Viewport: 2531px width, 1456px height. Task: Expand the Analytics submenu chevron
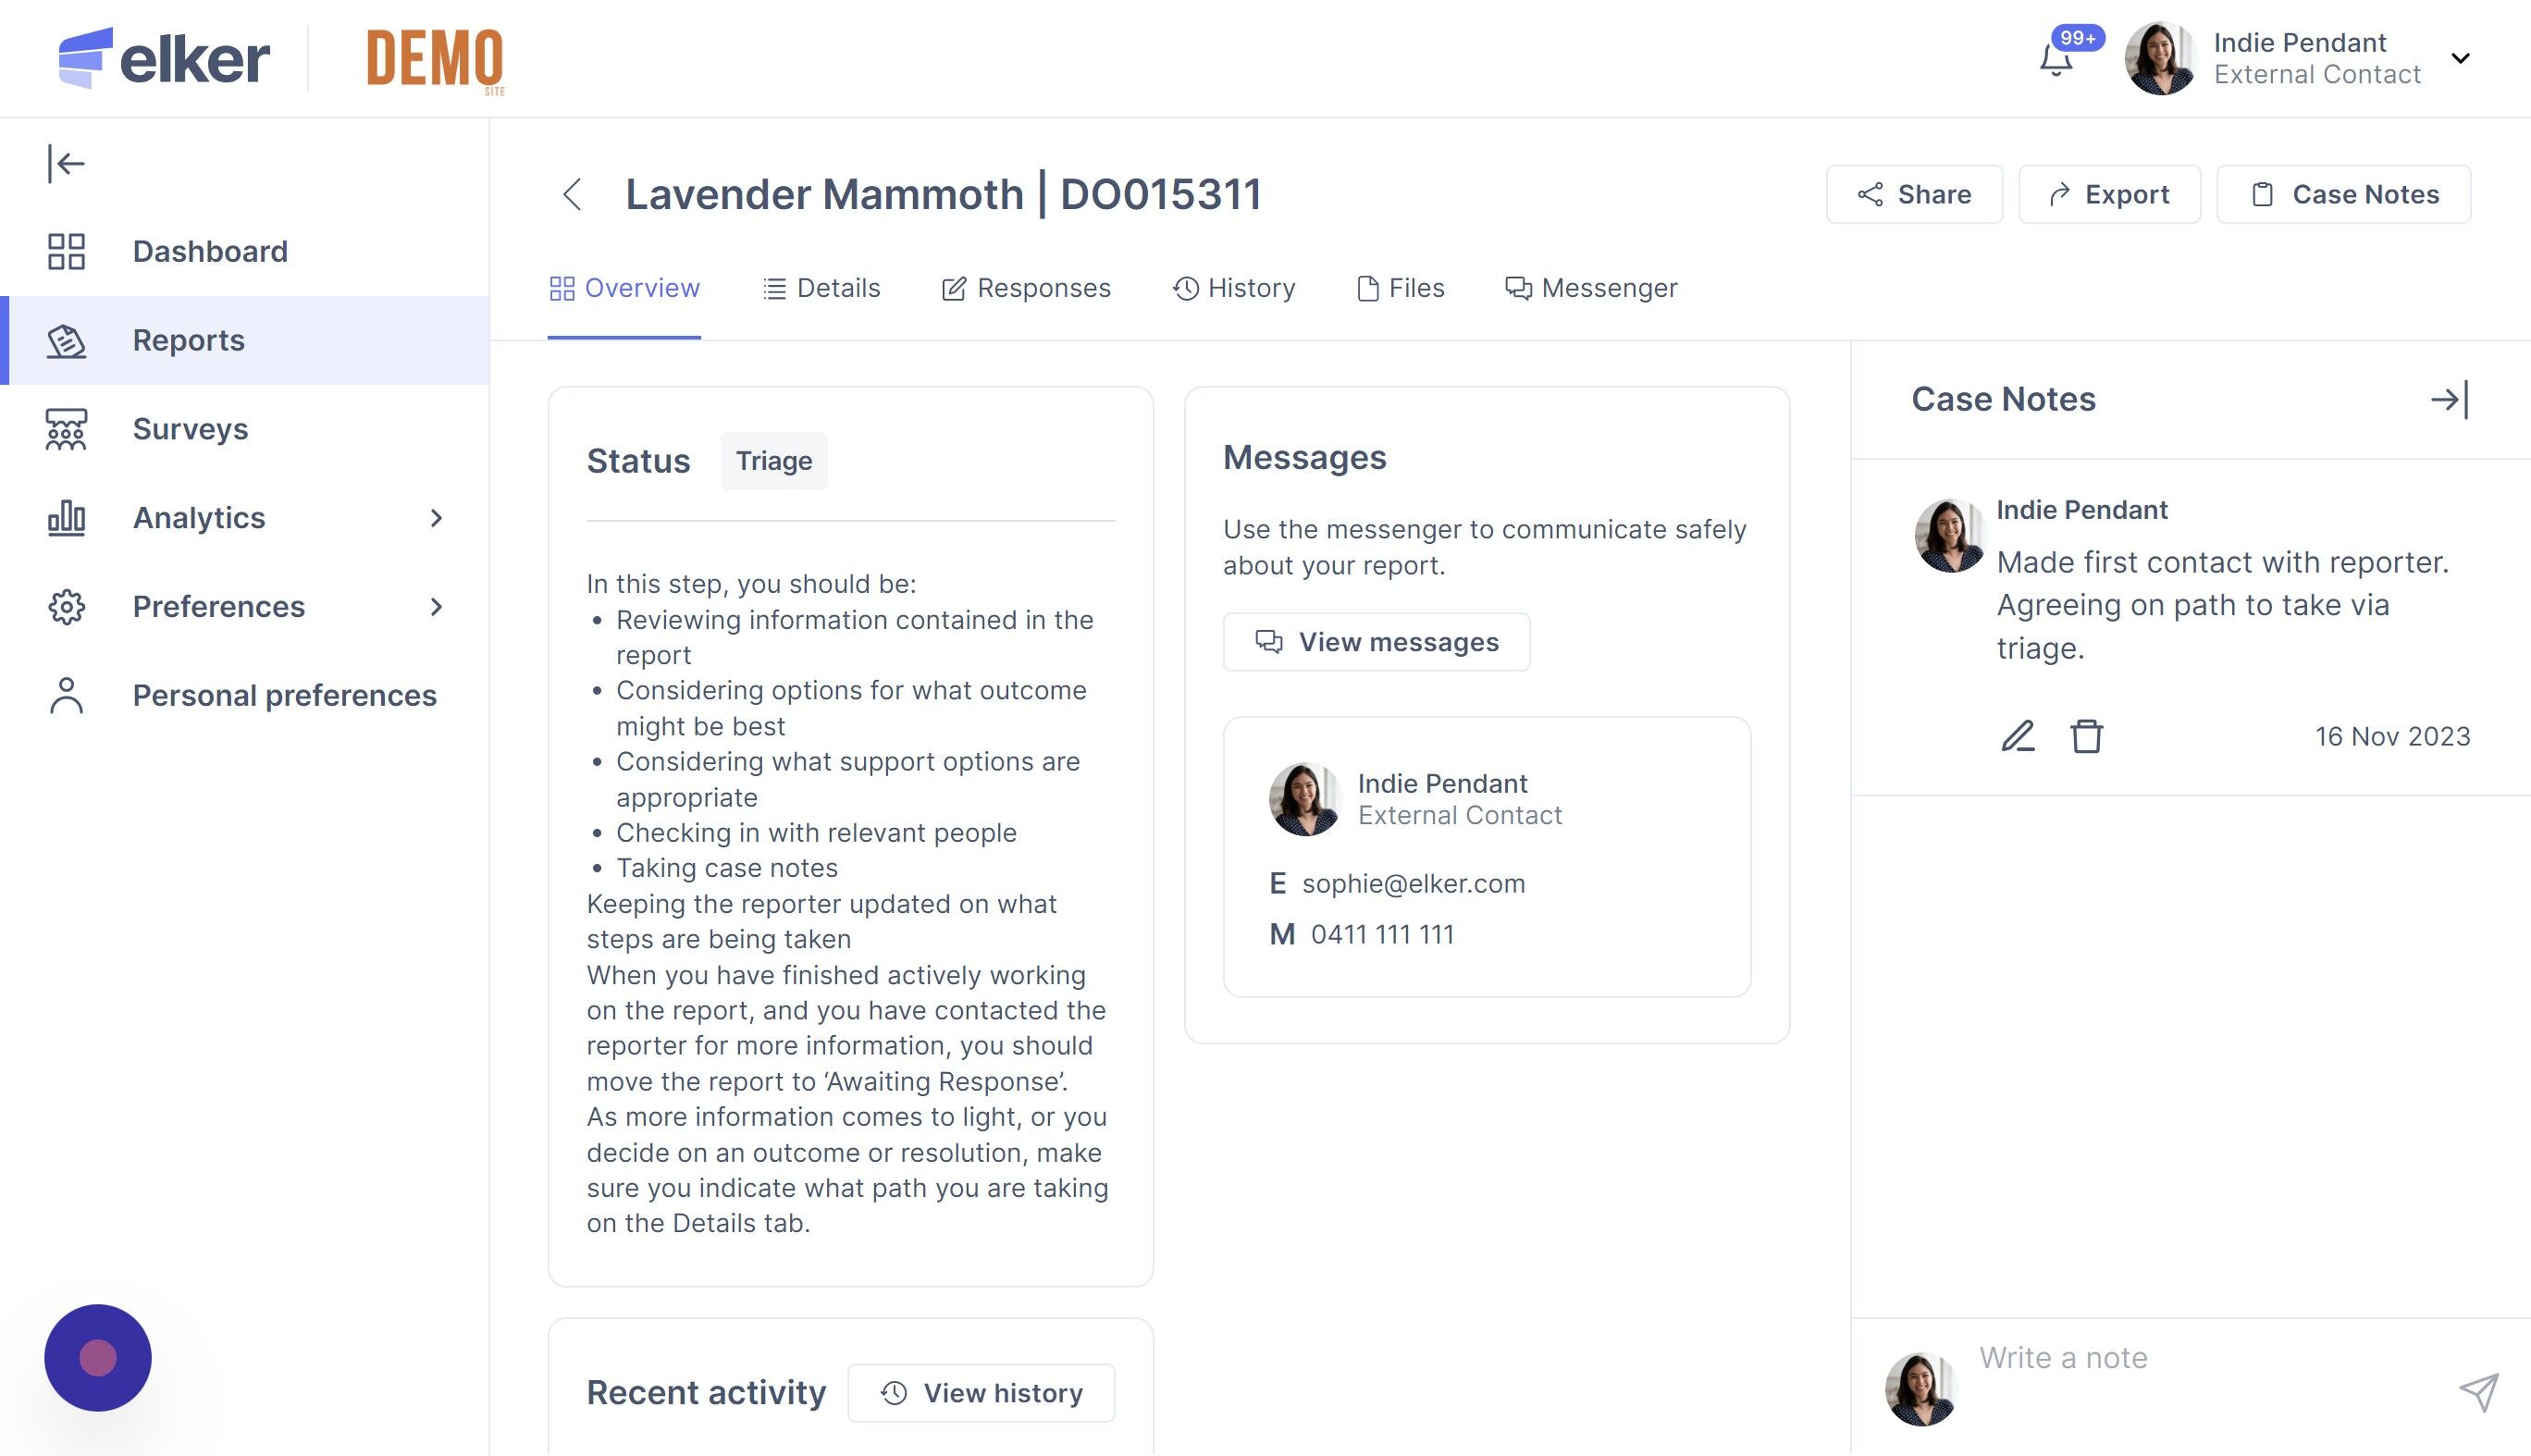coord(436,518)
